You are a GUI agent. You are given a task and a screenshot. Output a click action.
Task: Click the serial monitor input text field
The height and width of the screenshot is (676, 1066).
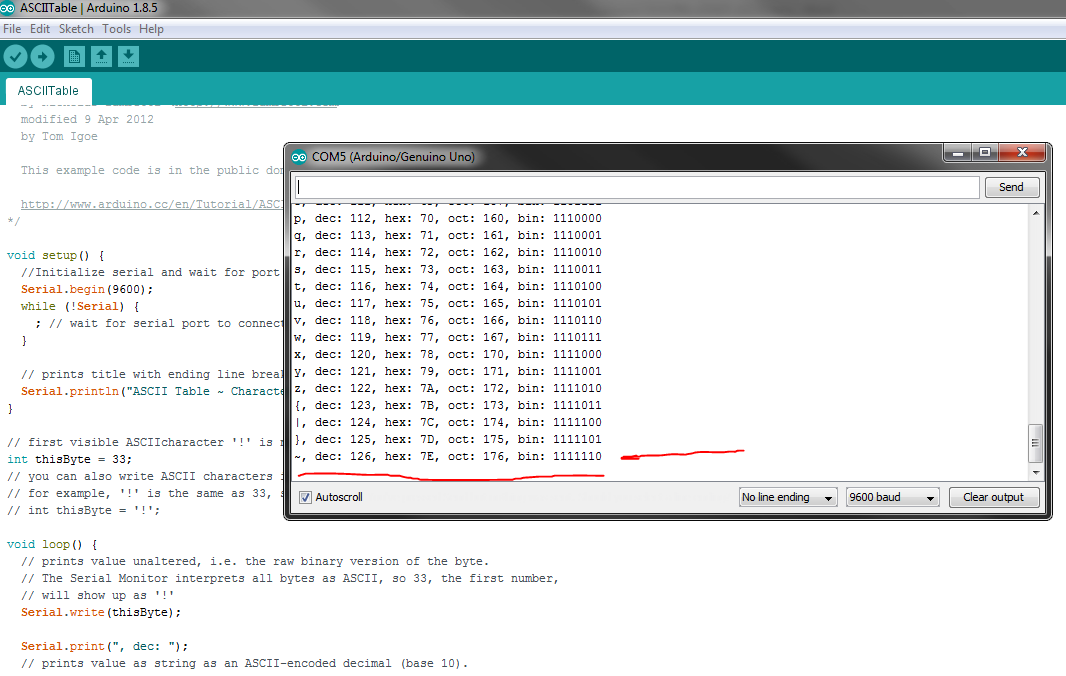636,187
